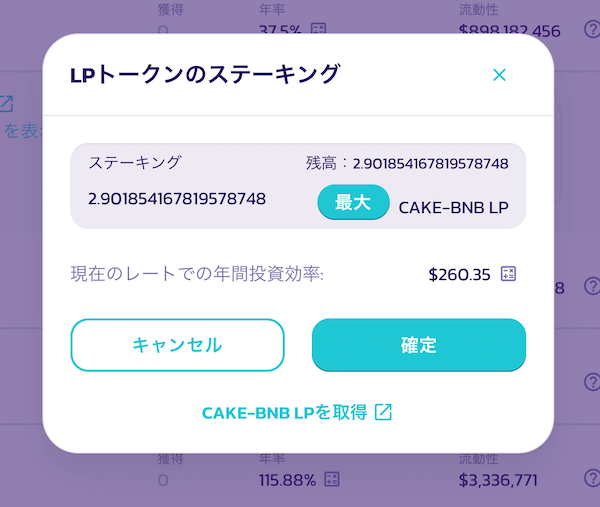Image resolution: width=600 pixels, height=507 pixels.
Task: Click the 115.88% APR value
Action: [287, 480]
